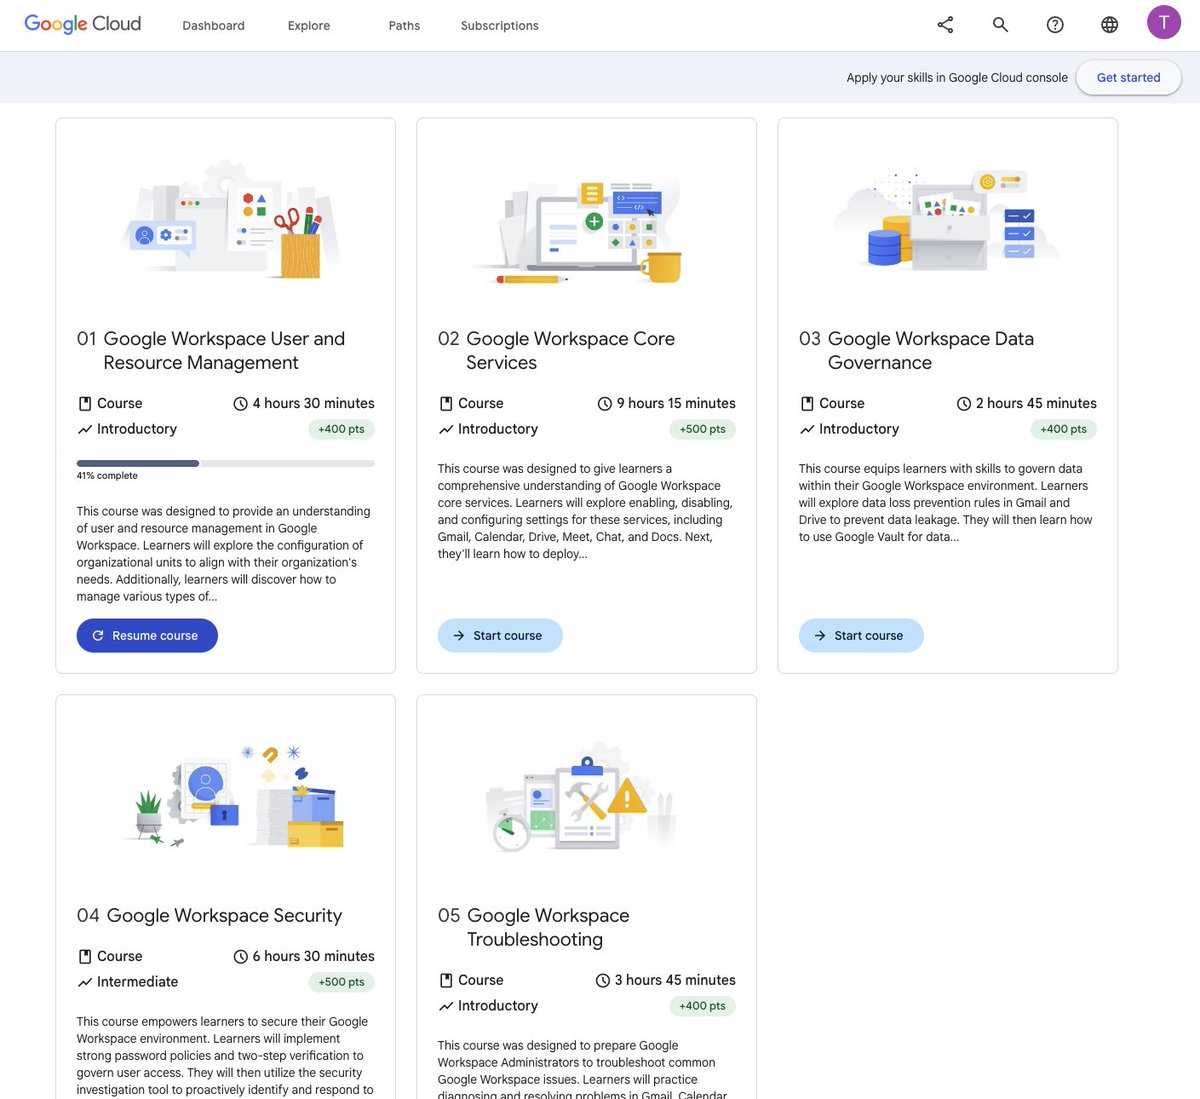Click '9 hours 15 minutes' duration text
Image resolution: width=1200 pixels, height=1099 pixels.
[x=676, y=404]
